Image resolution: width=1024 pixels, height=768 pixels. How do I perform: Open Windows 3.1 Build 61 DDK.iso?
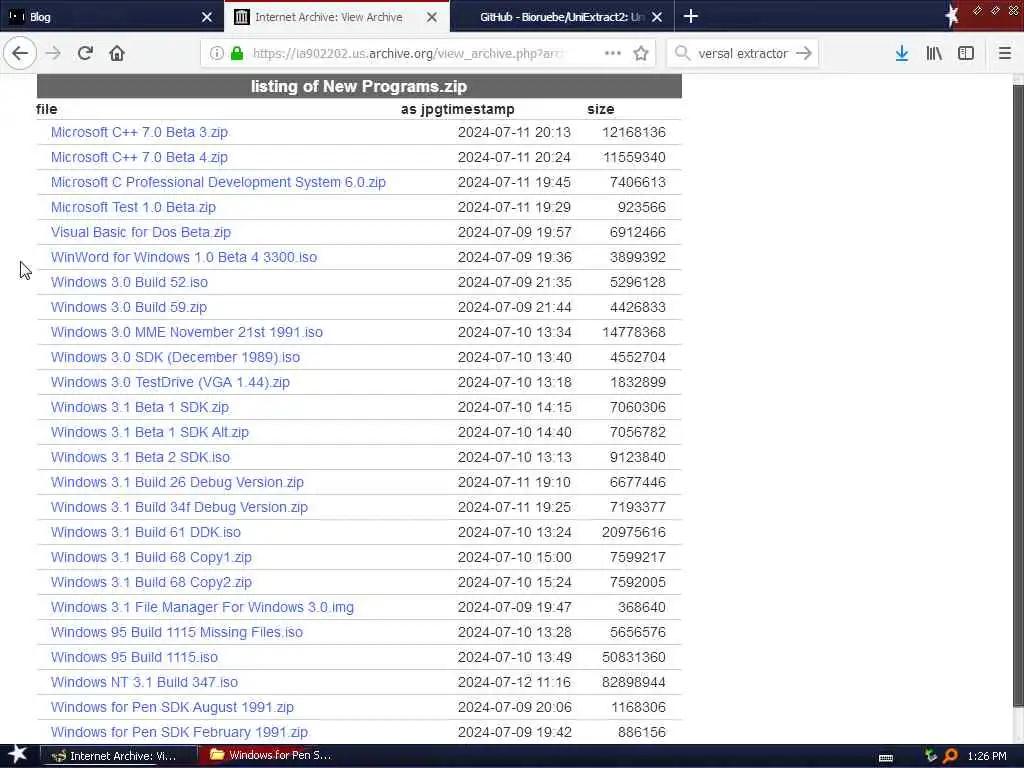(146, 532)
